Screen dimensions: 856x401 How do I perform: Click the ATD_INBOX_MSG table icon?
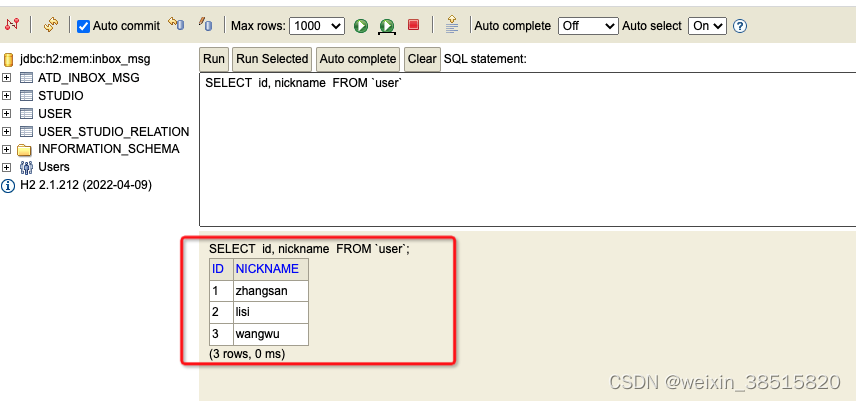(26, 77)
